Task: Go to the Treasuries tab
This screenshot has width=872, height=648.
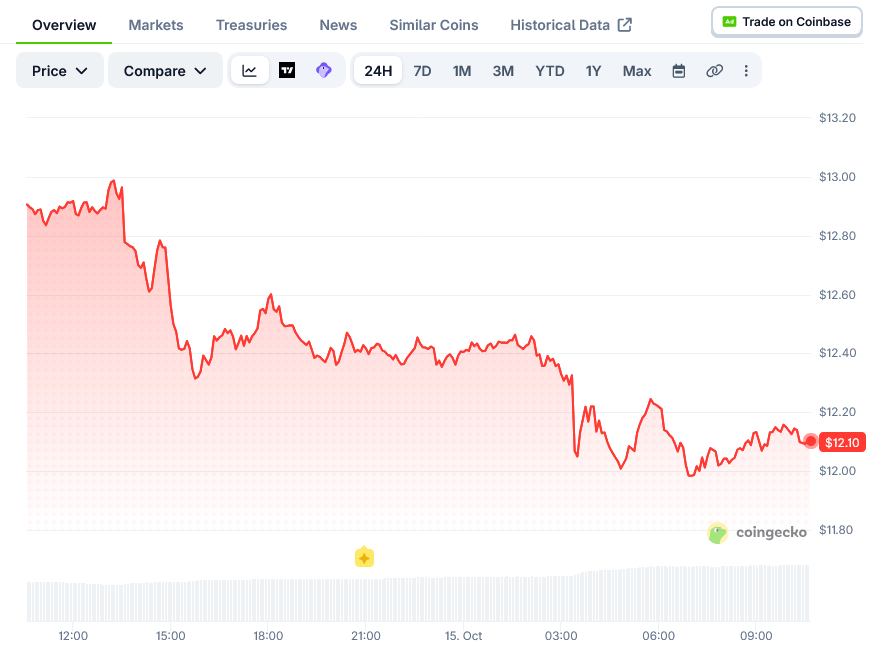Action: click(x=251, y=25)
